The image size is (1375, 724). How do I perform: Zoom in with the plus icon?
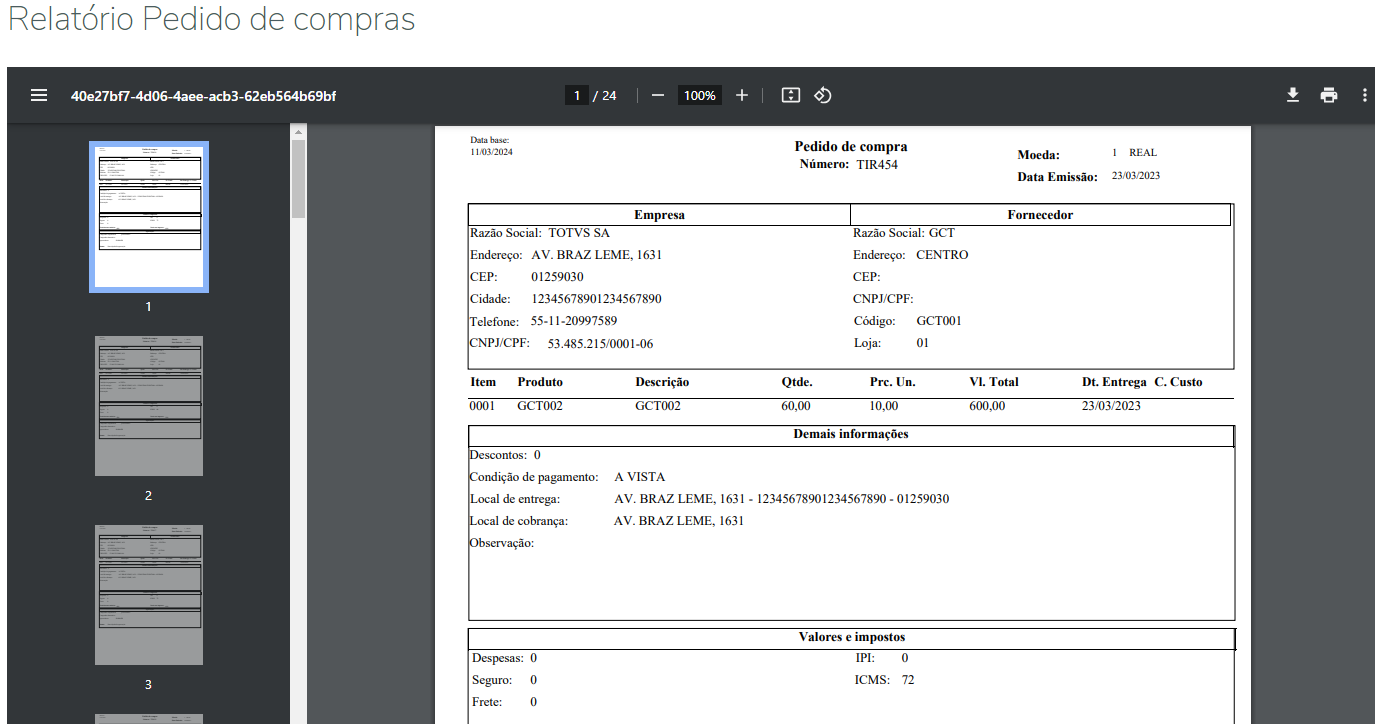point(742,95)
